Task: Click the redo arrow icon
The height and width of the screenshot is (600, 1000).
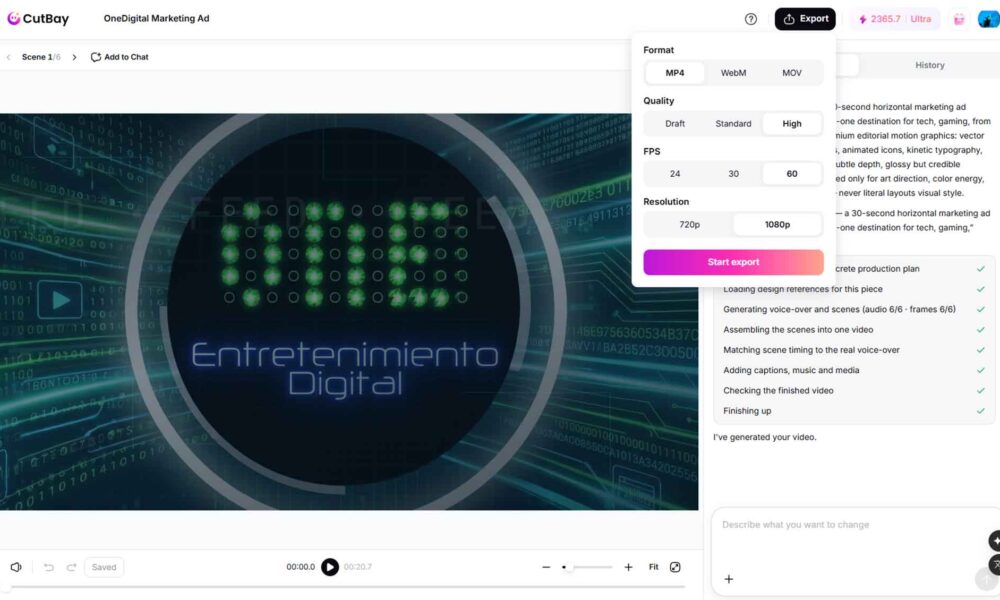Action: pos(71,567)
